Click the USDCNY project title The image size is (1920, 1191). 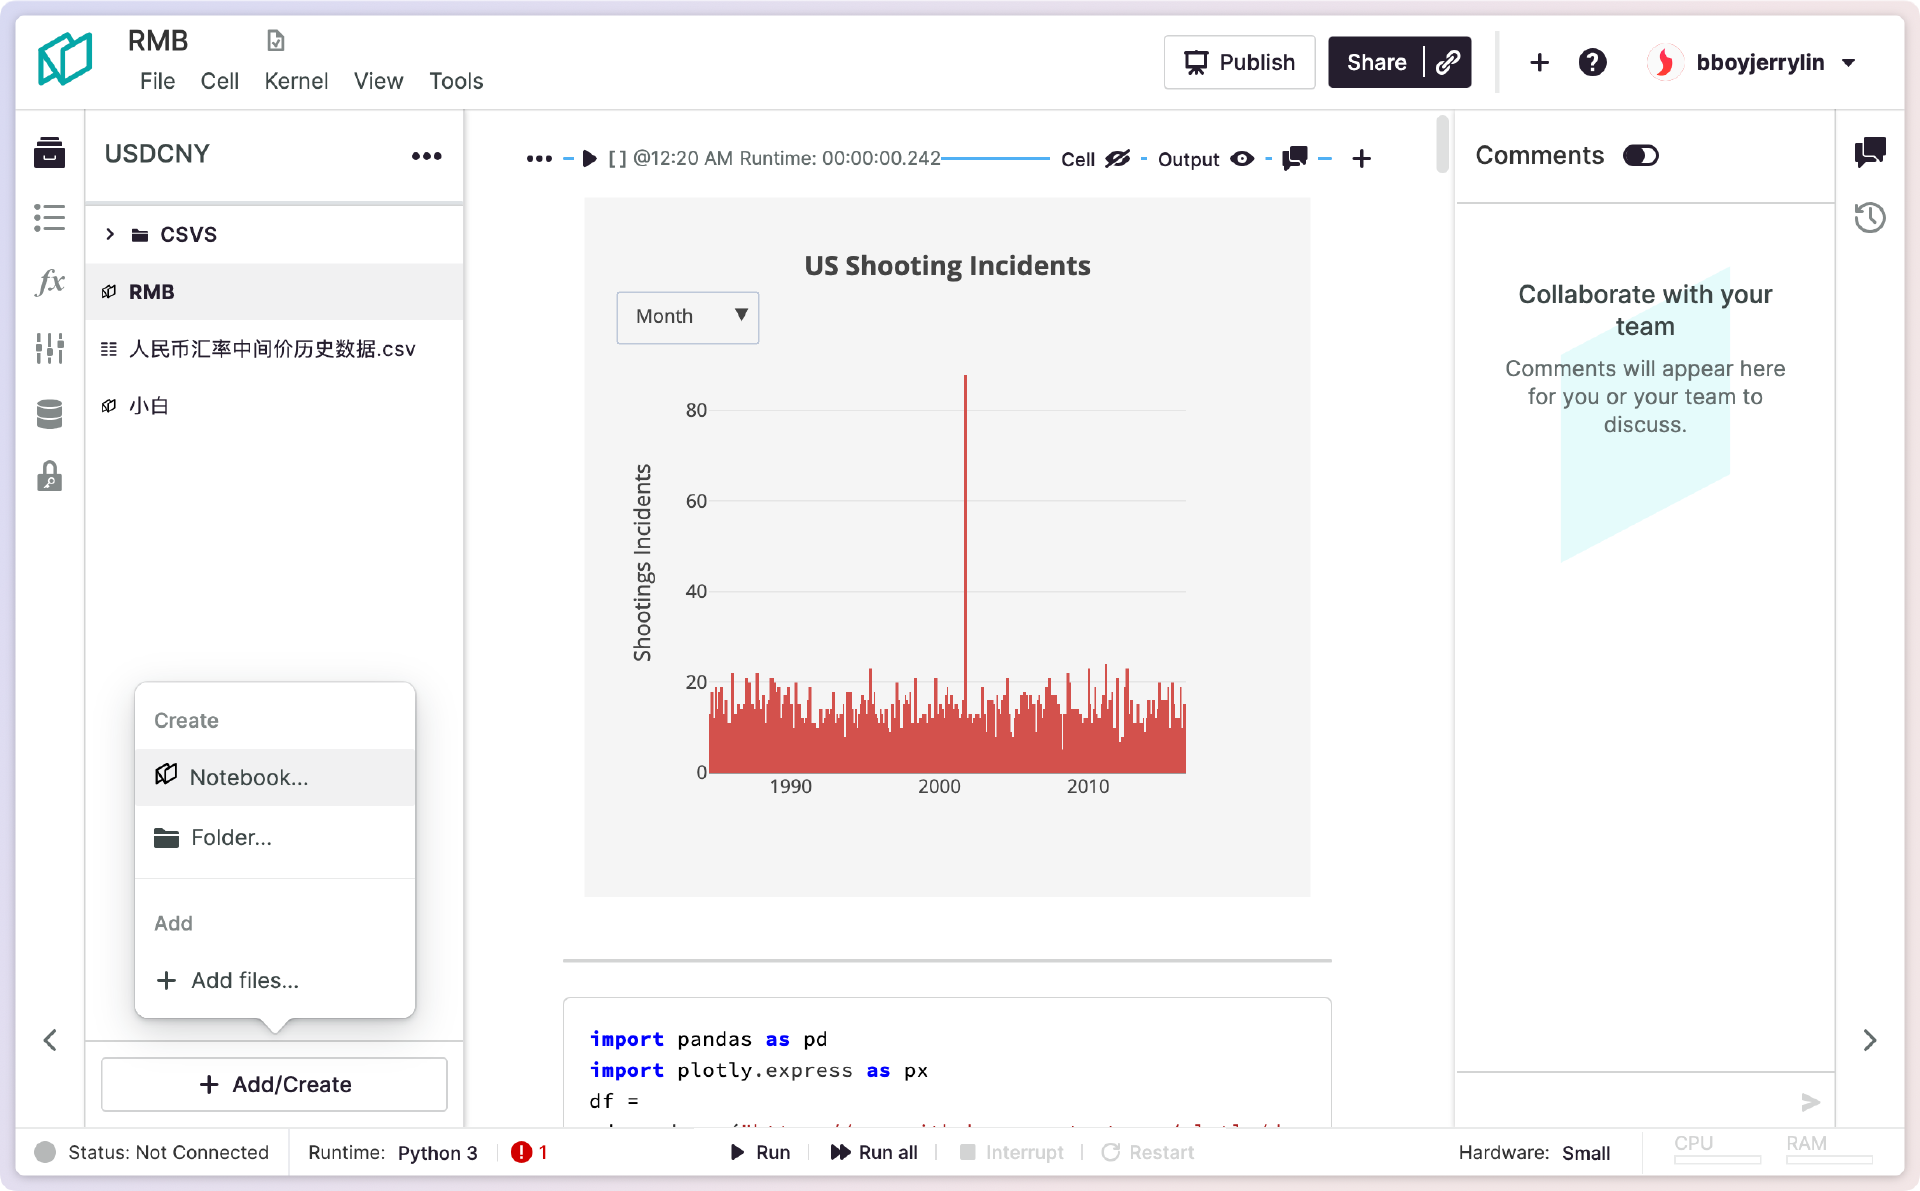point(157,154)
